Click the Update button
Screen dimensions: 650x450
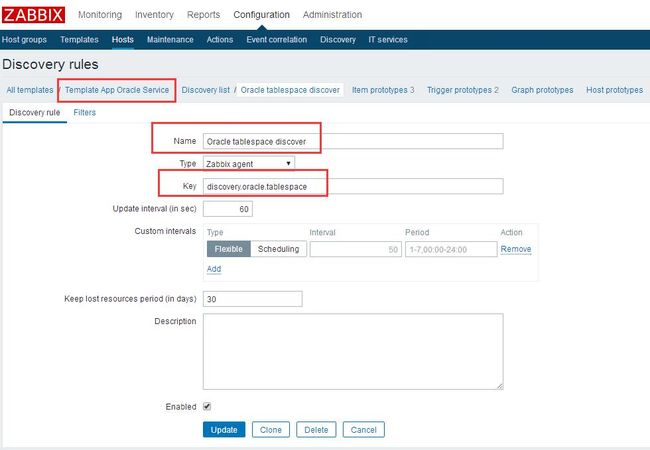point(224,430)
